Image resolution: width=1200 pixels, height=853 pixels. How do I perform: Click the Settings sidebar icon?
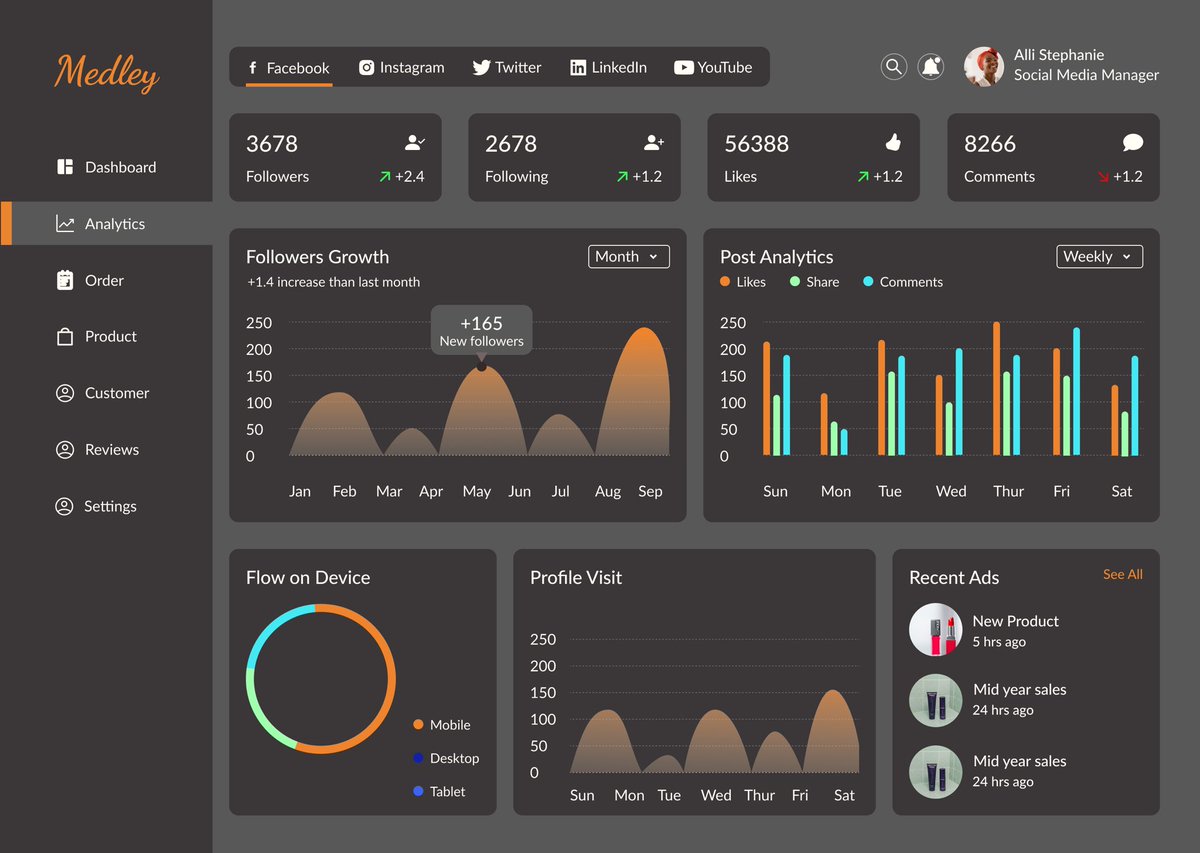pos(64,506)
